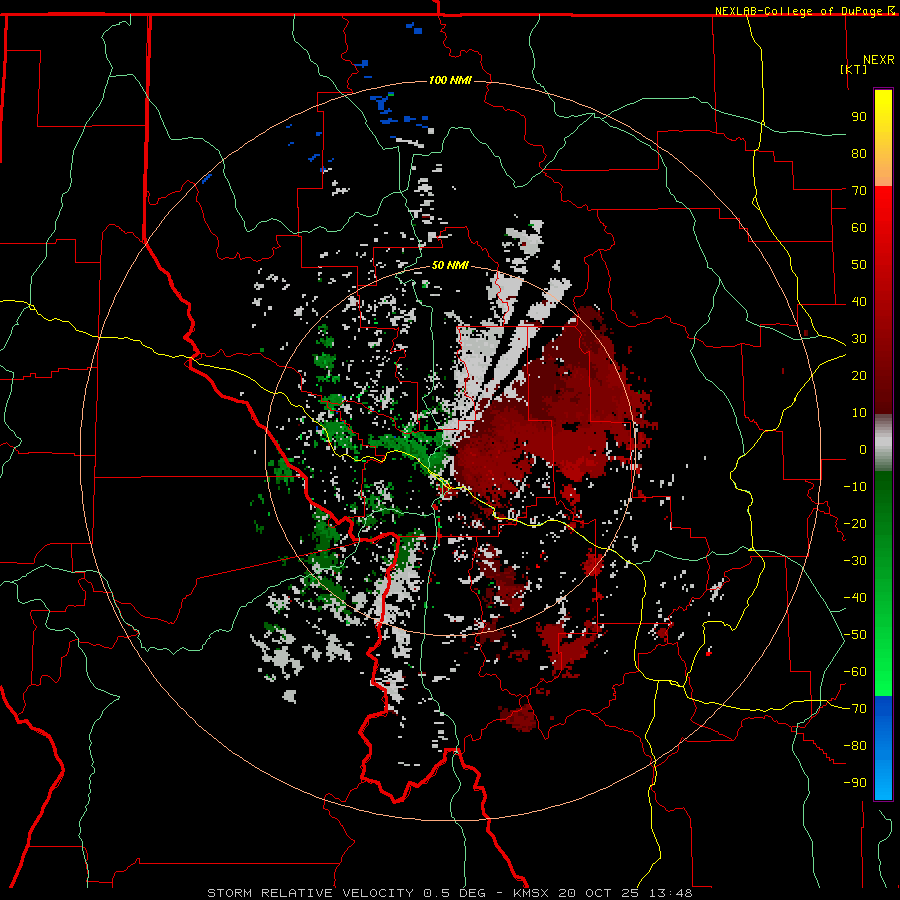The image size is (900, 900).
Task: Click the positive 70 scale value
Action: (859, 191)
